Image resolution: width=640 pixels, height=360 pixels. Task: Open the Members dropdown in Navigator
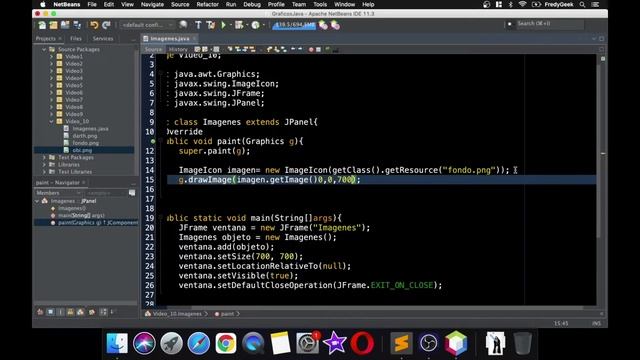(58, 193)
